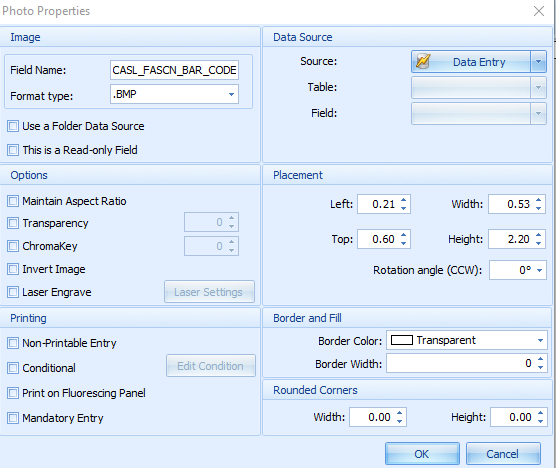Click the Field Name text box
This screenshot has width=556, height=468.
[x=174, y=70]
